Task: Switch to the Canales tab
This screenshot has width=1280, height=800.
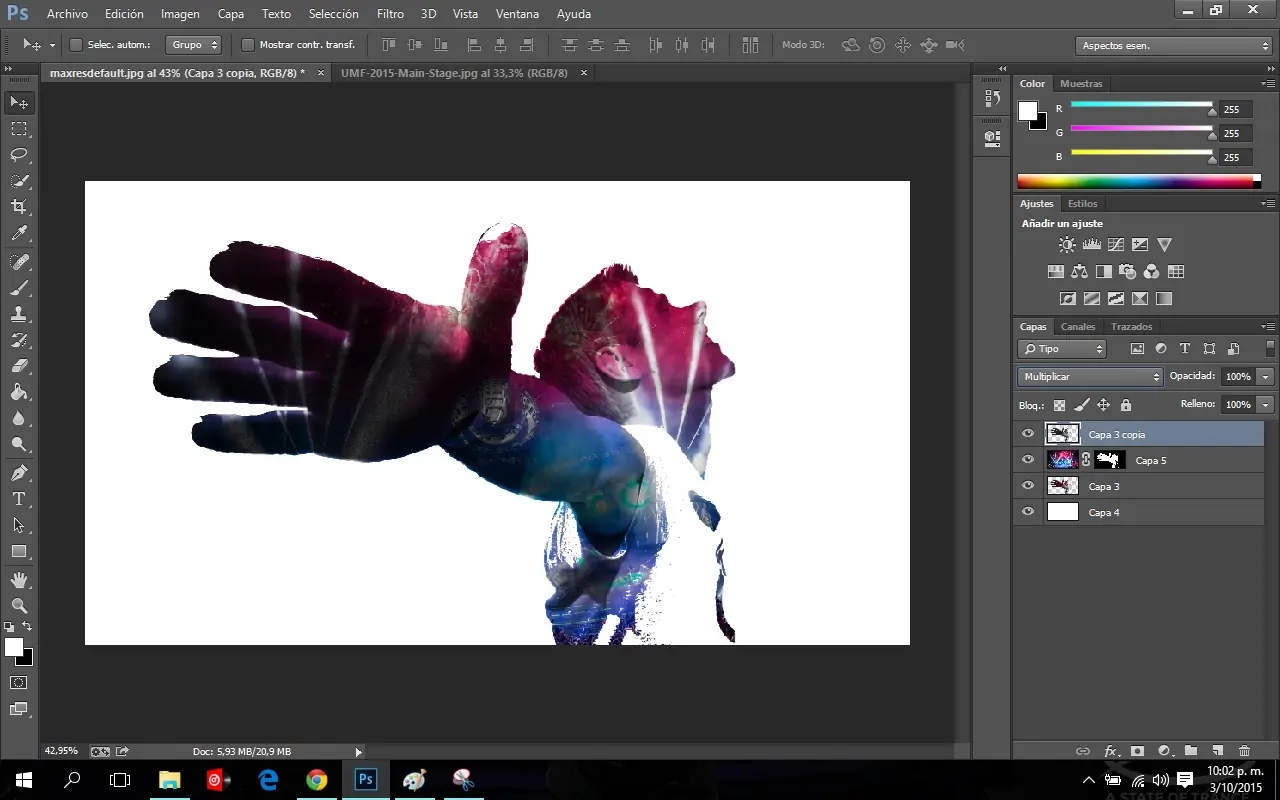Action: [1078, 326]
